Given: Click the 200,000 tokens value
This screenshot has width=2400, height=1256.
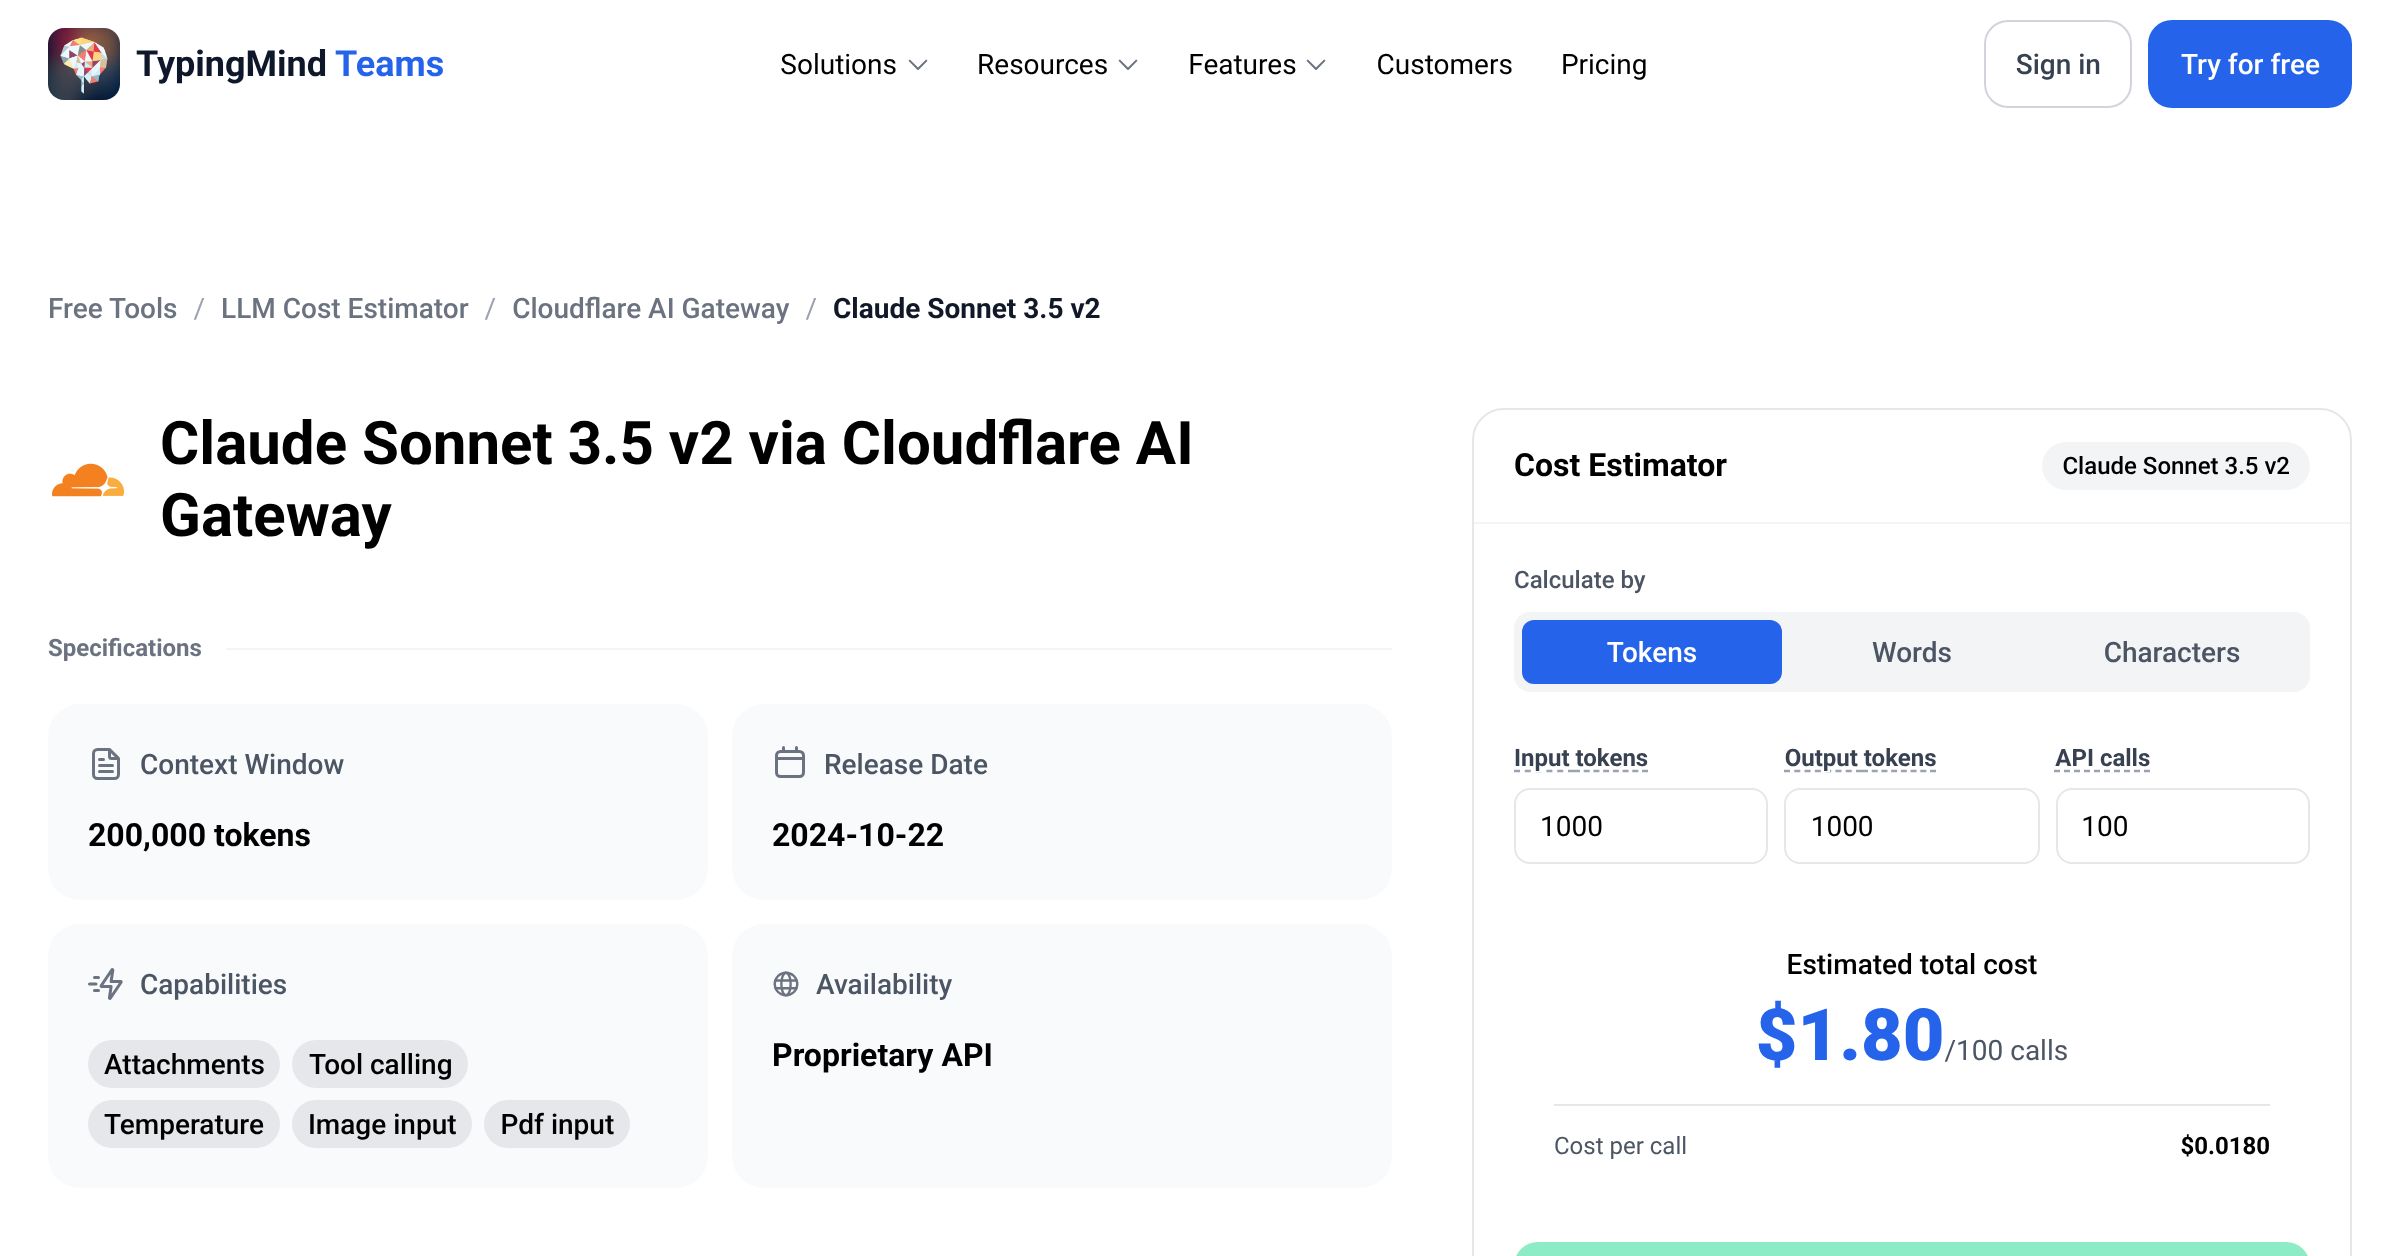Looking at the screenshot, I should click(x=199, y=835).
